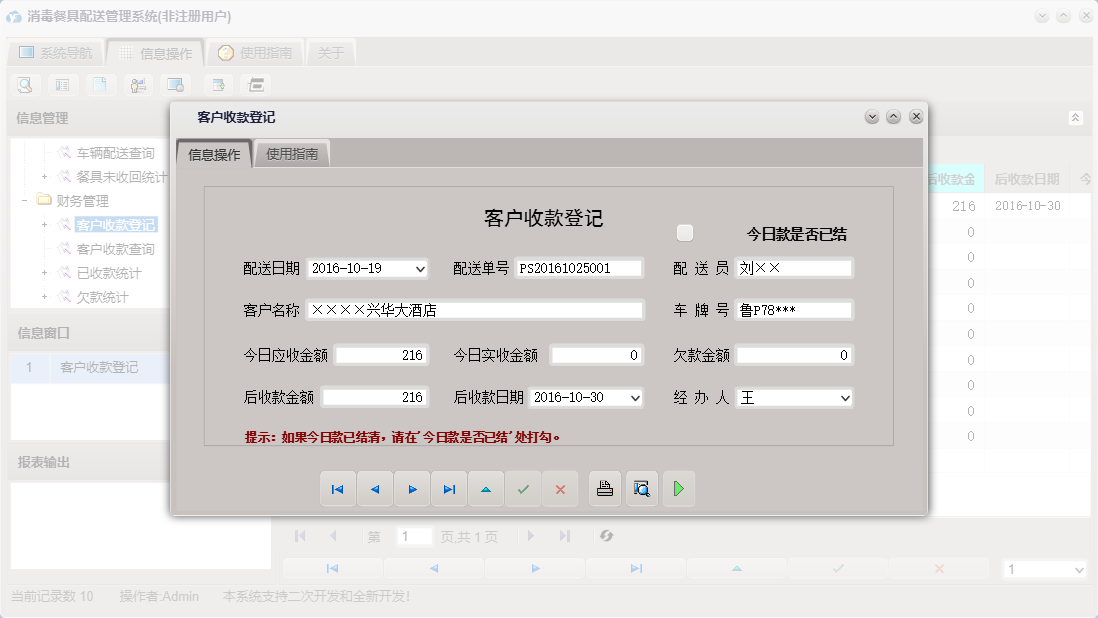Check the 今日款是否已结 checkbox
The width and height of the screenshot is (1098, 618).
tap(685, 231)
